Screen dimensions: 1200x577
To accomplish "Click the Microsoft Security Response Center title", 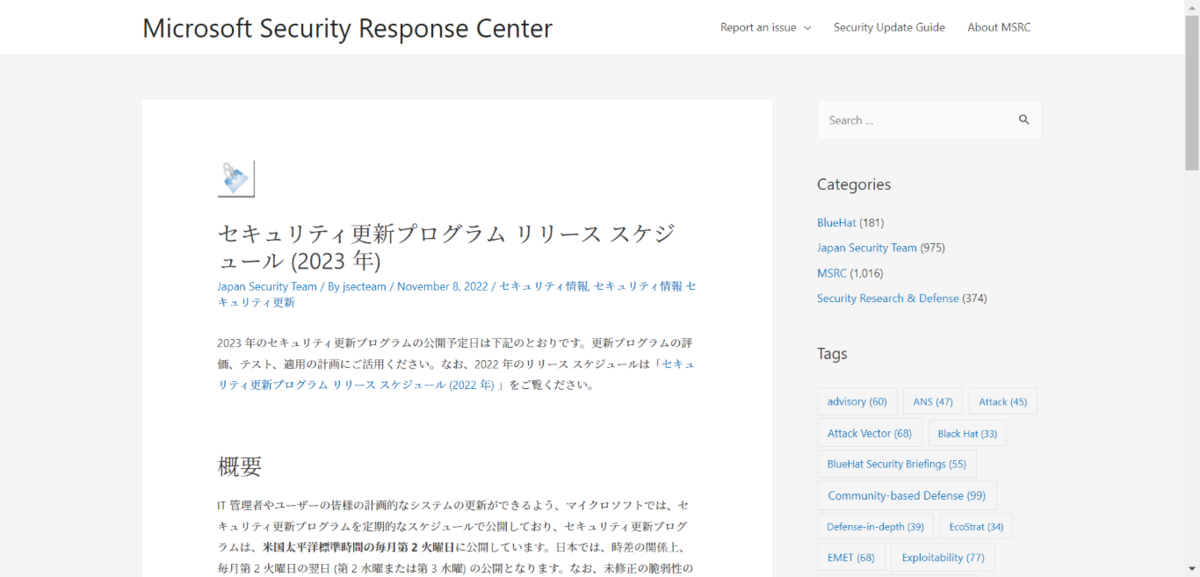I will pos(347,28).
